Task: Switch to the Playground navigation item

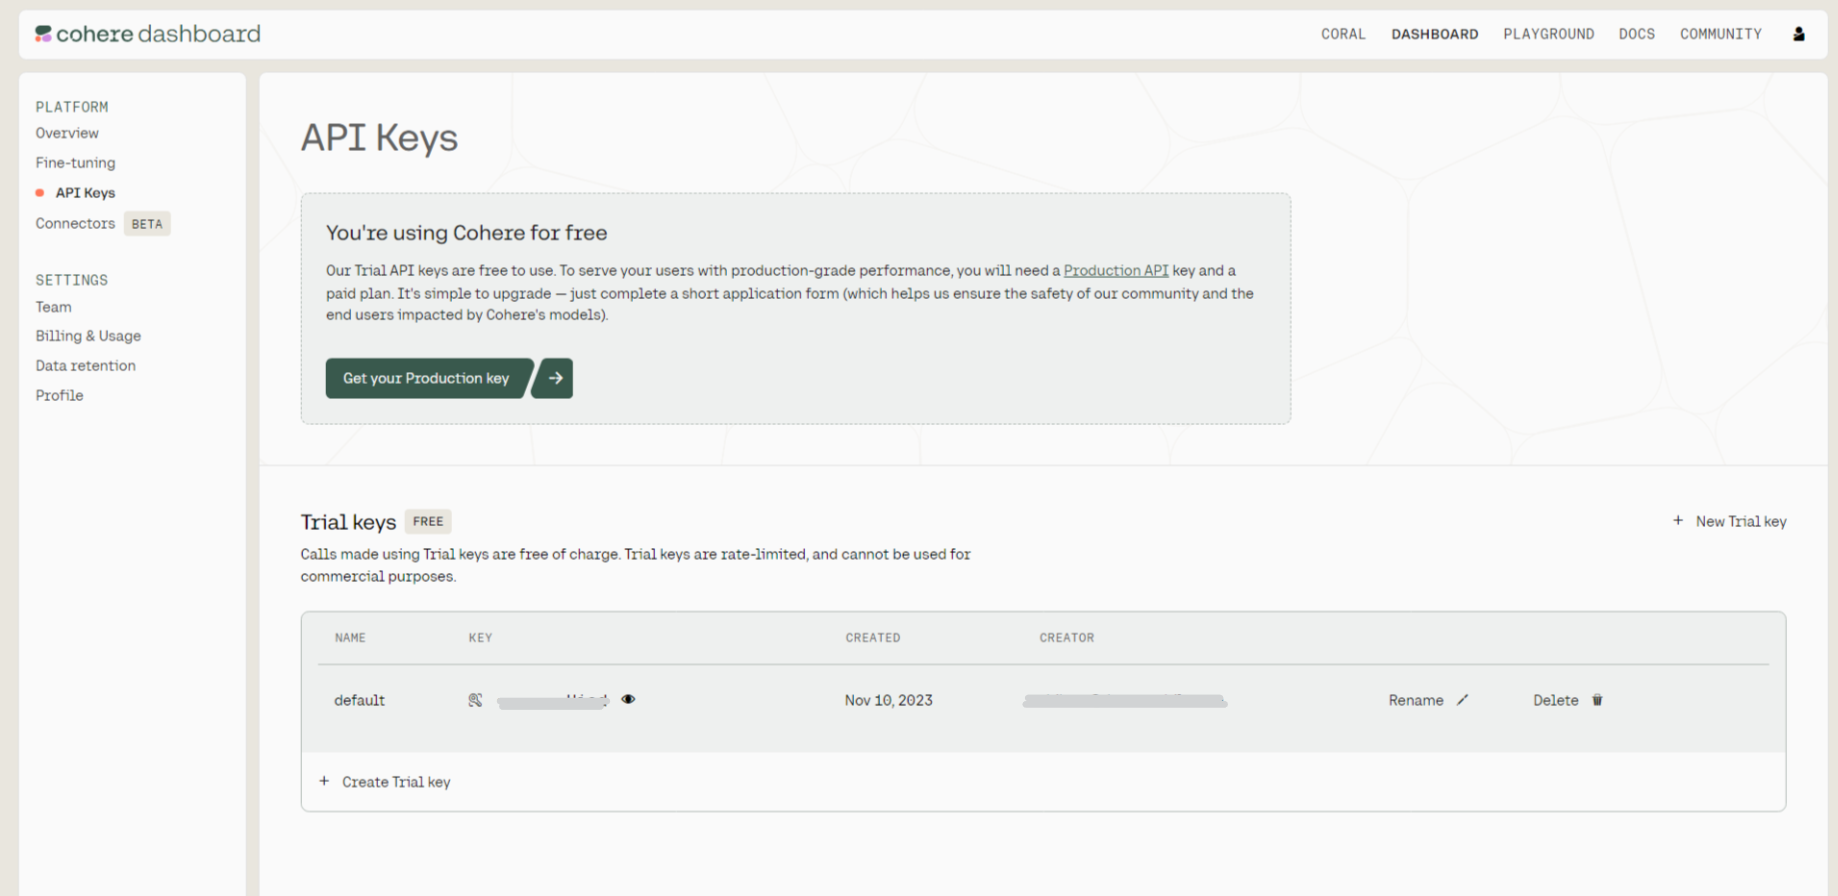Action: [x=1548, y=34]
